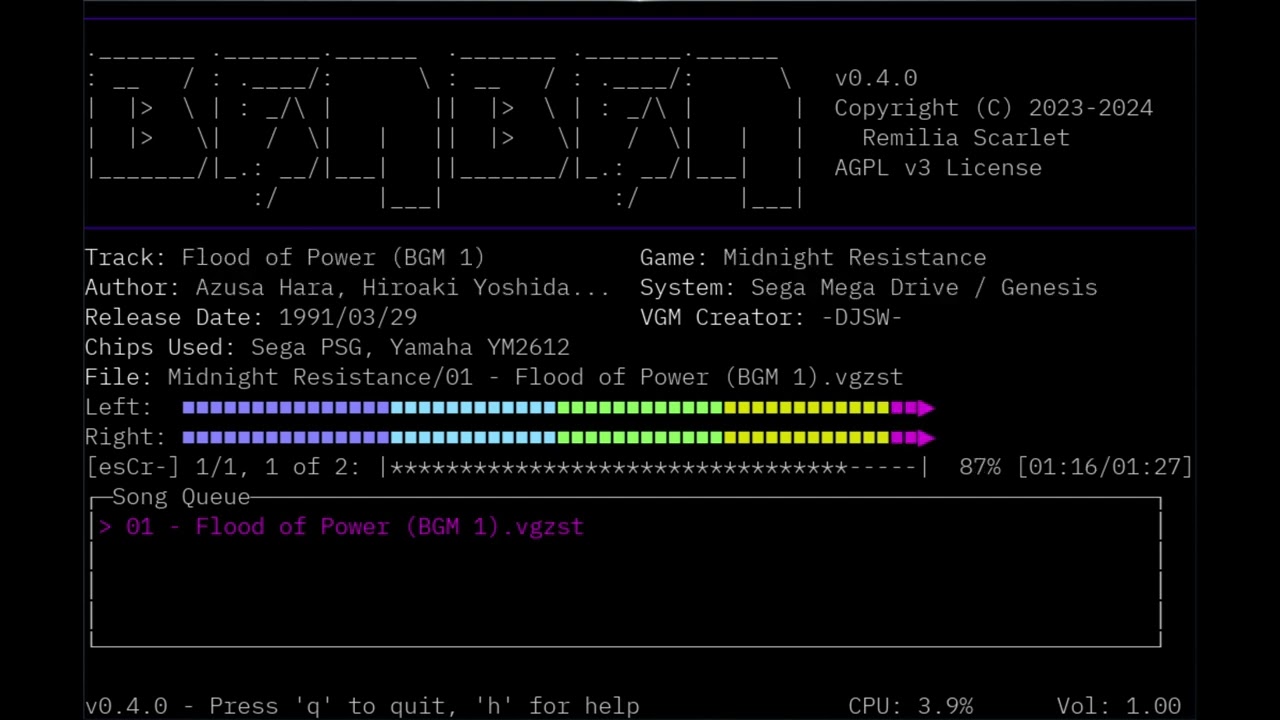Click the track title Flood of Power (BGM 1)
The height and width of the screenshot is (720, 1280).
tap(333, 258)
